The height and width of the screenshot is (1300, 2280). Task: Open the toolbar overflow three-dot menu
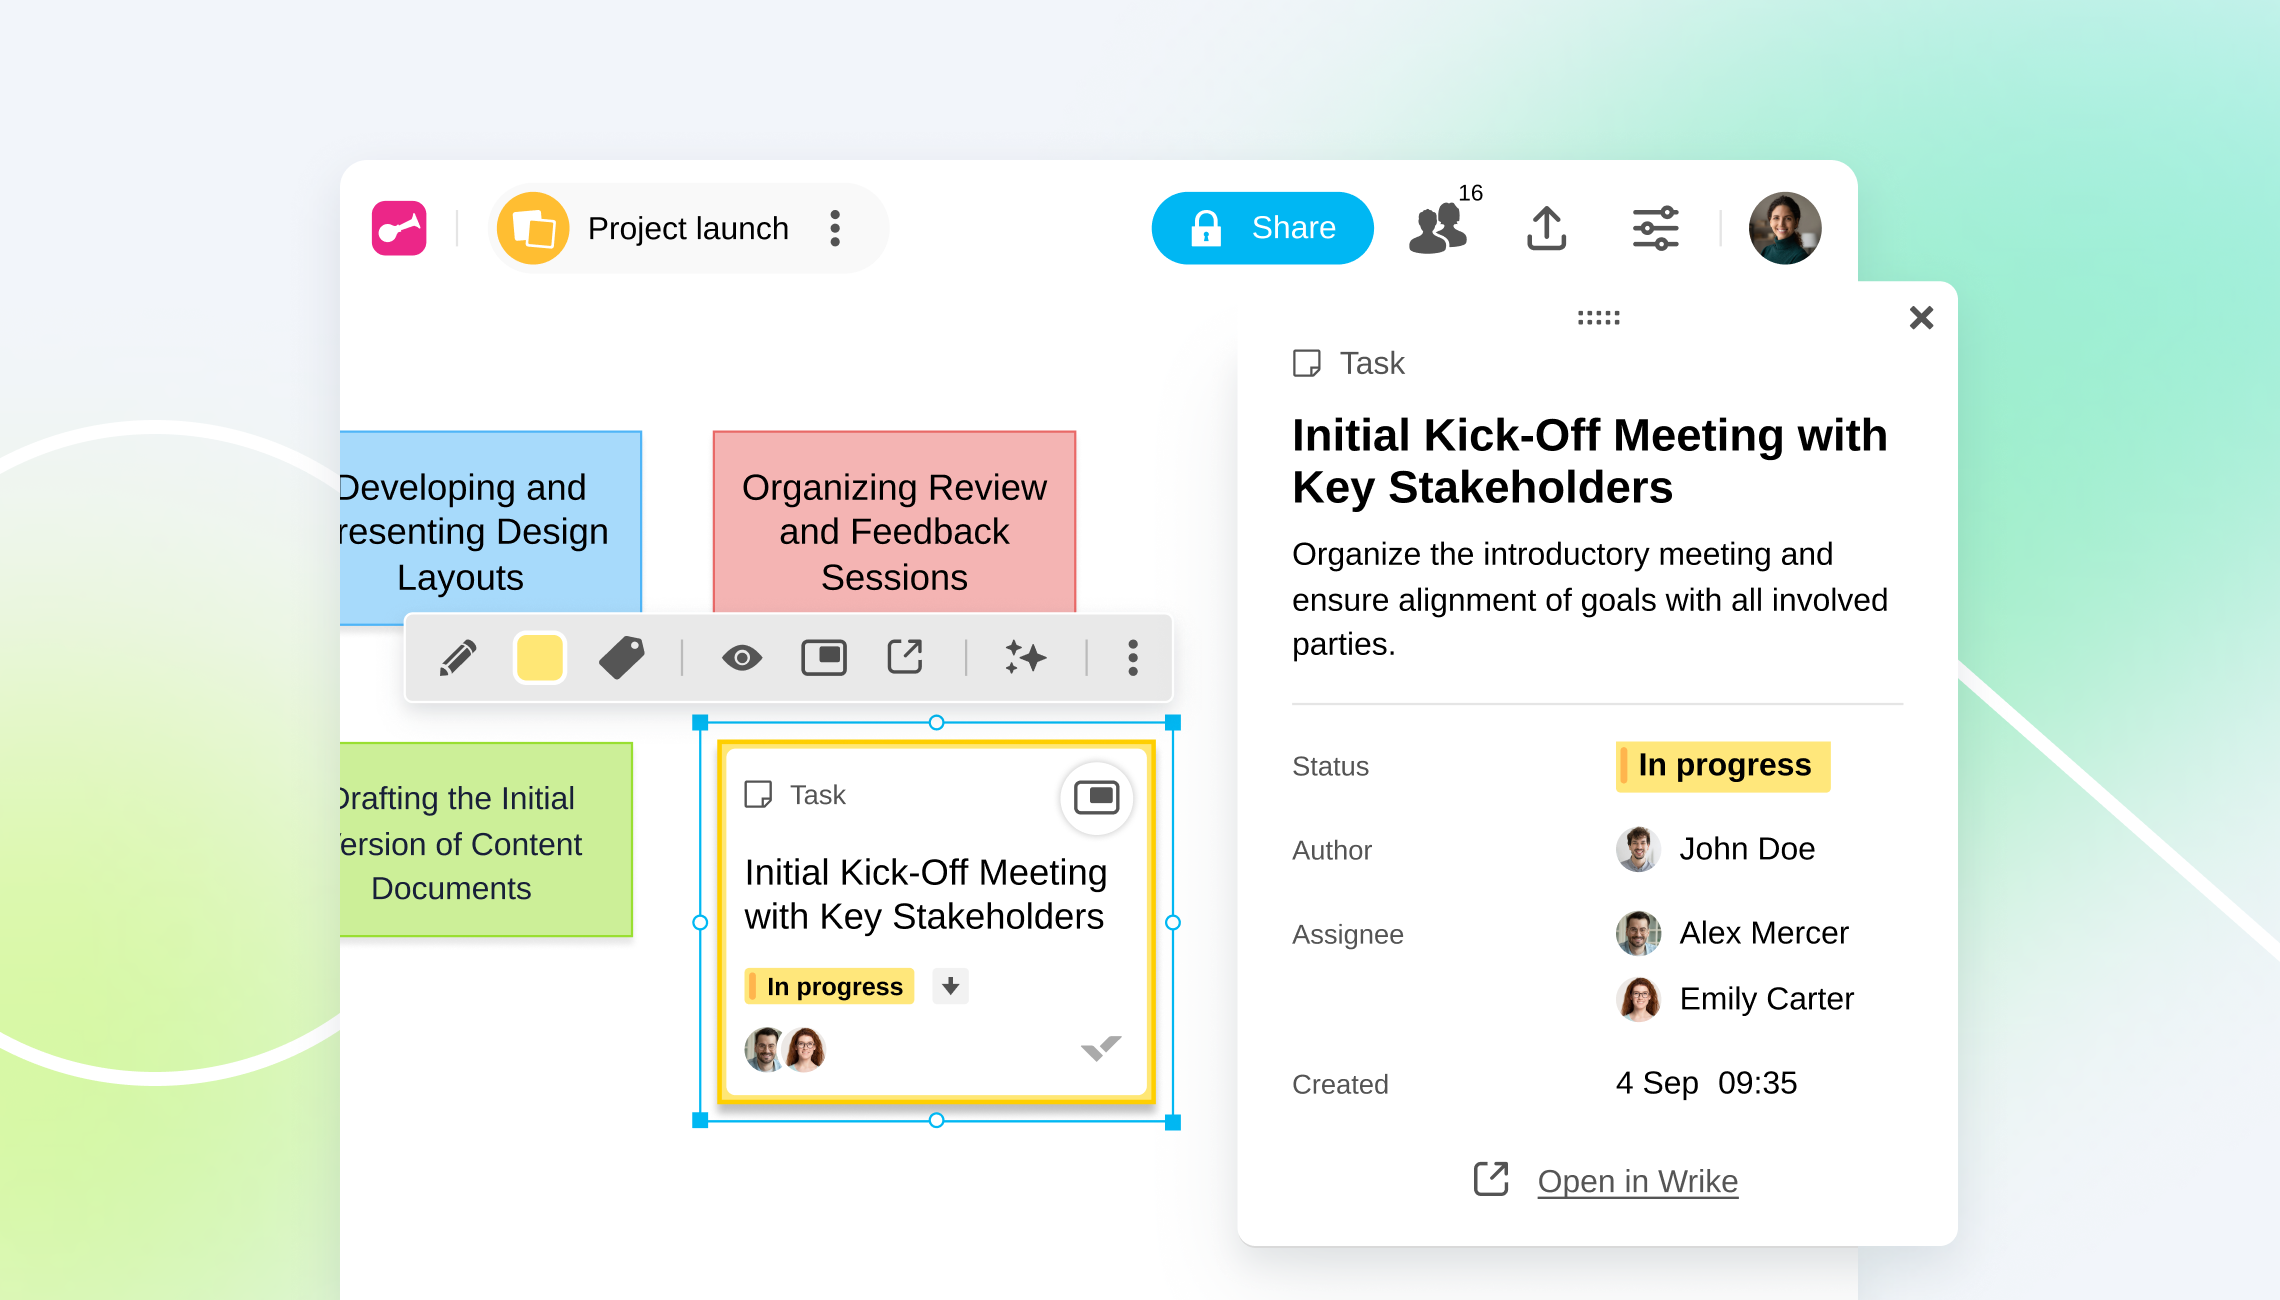[1132, 658]
